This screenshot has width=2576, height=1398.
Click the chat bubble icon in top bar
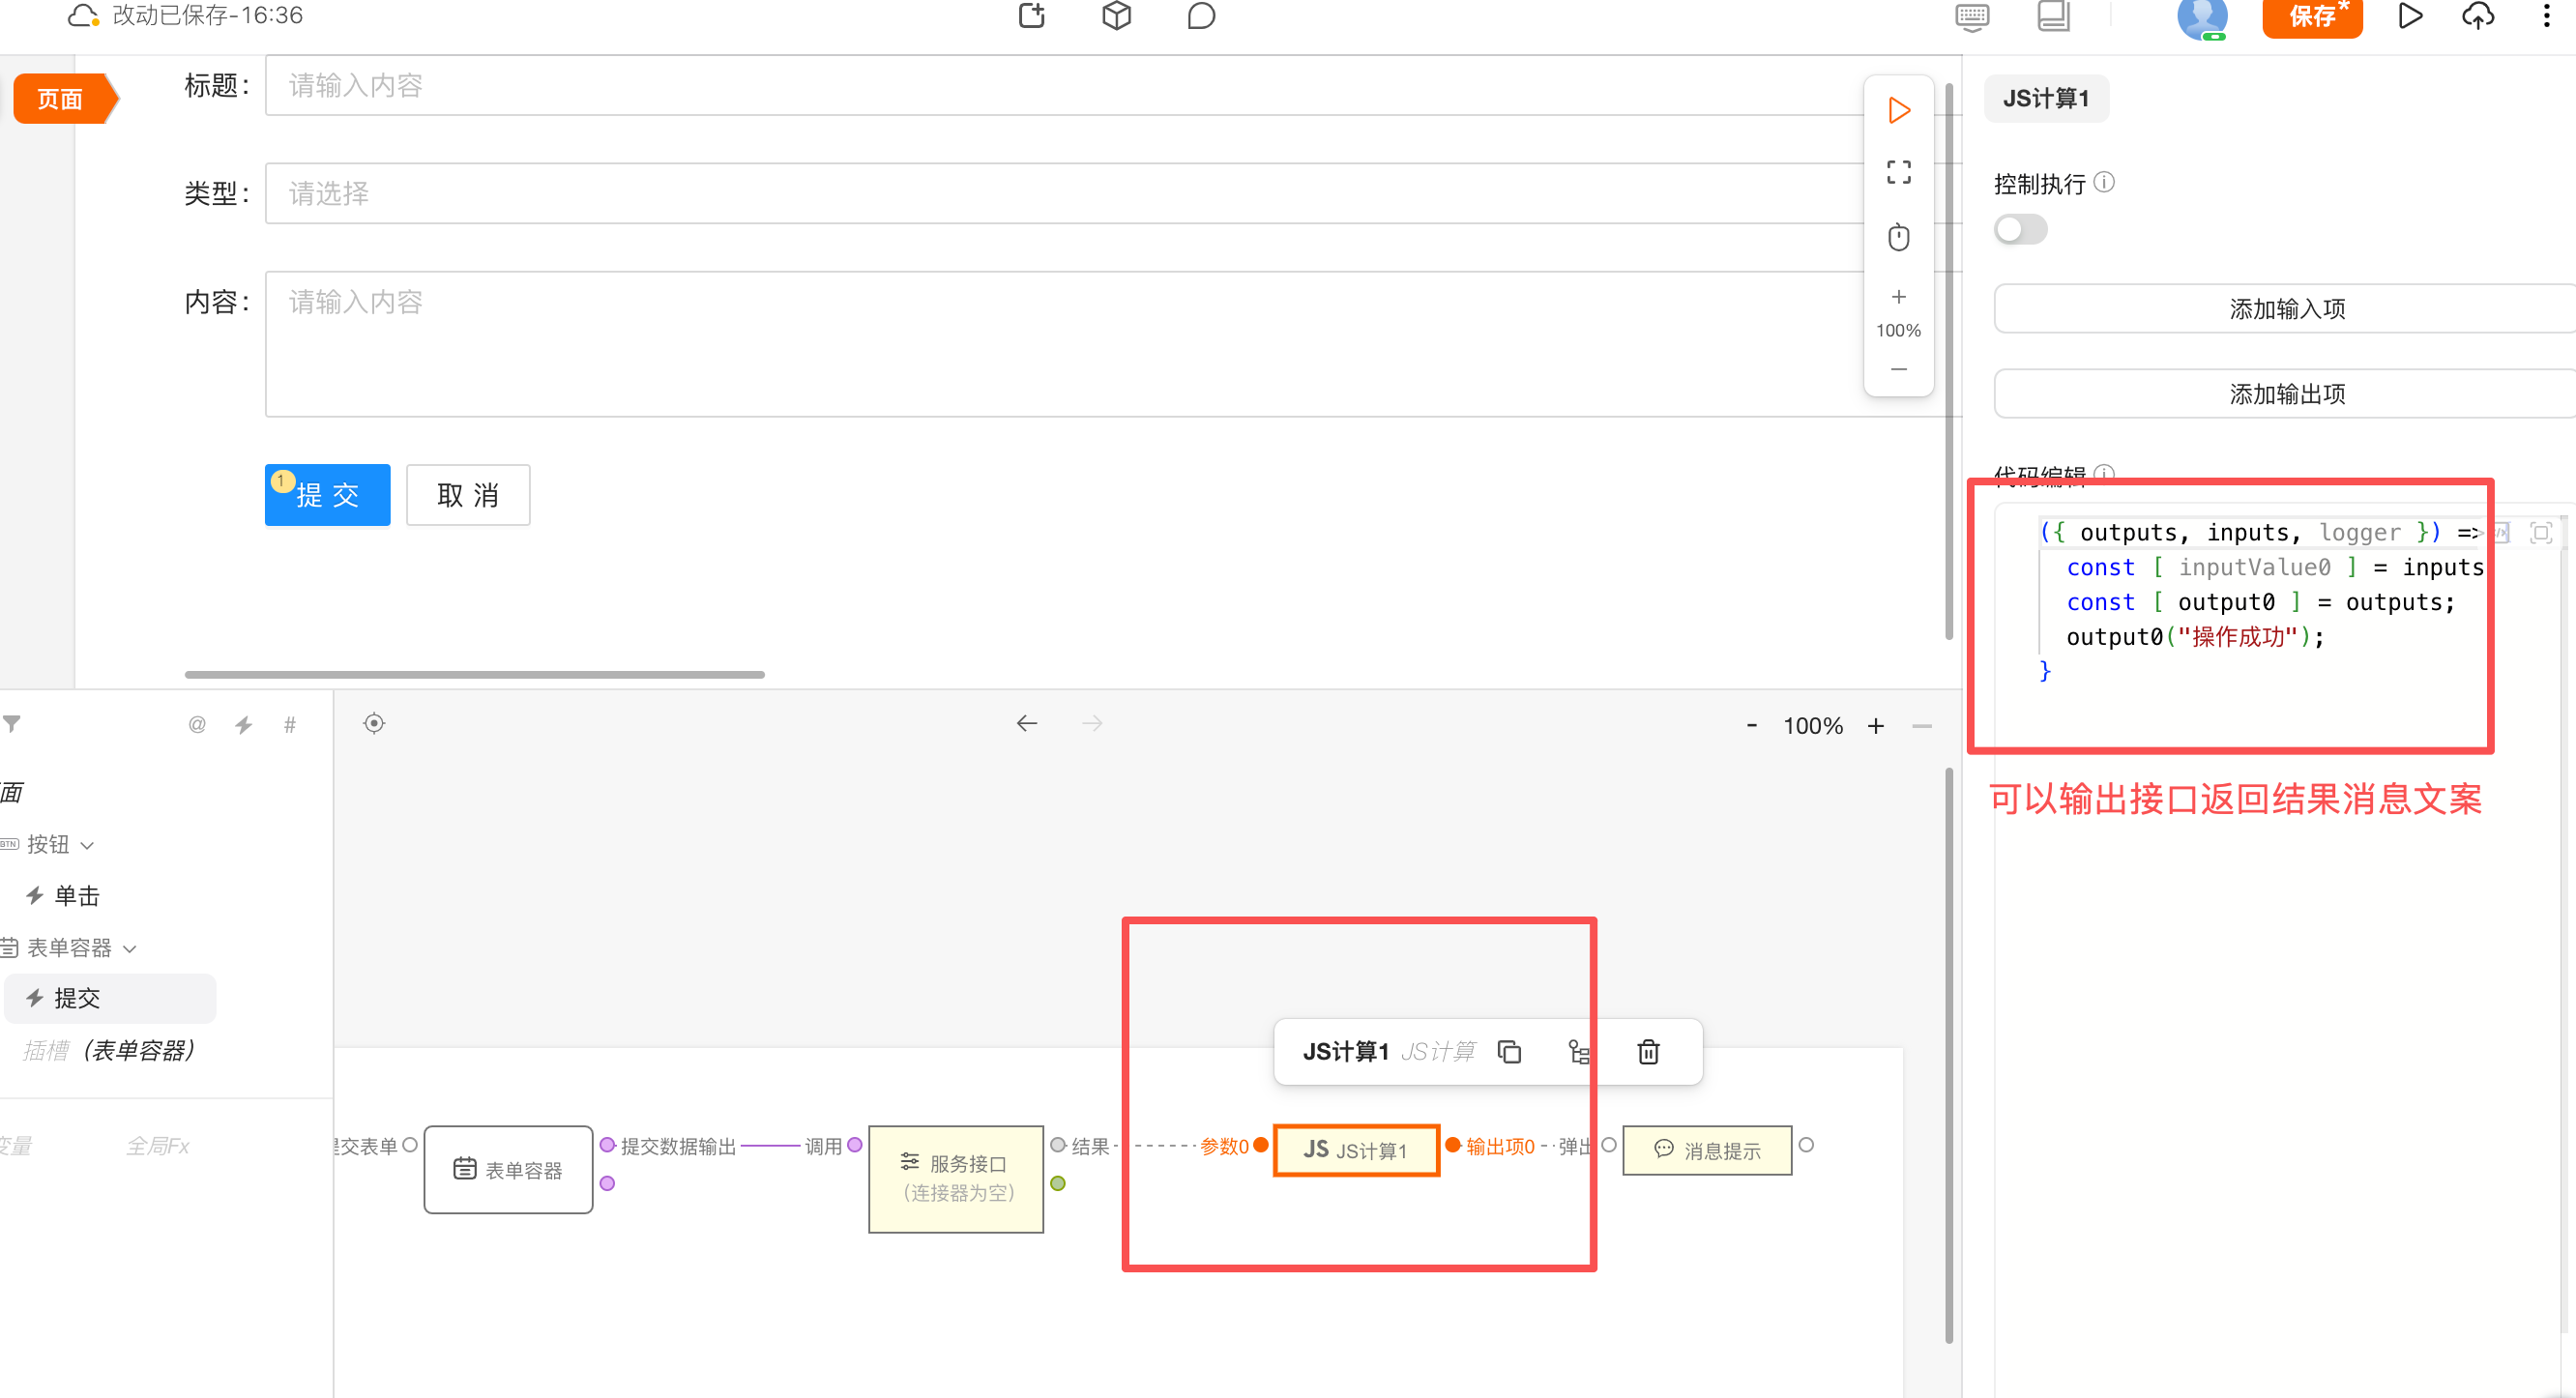1200,16
